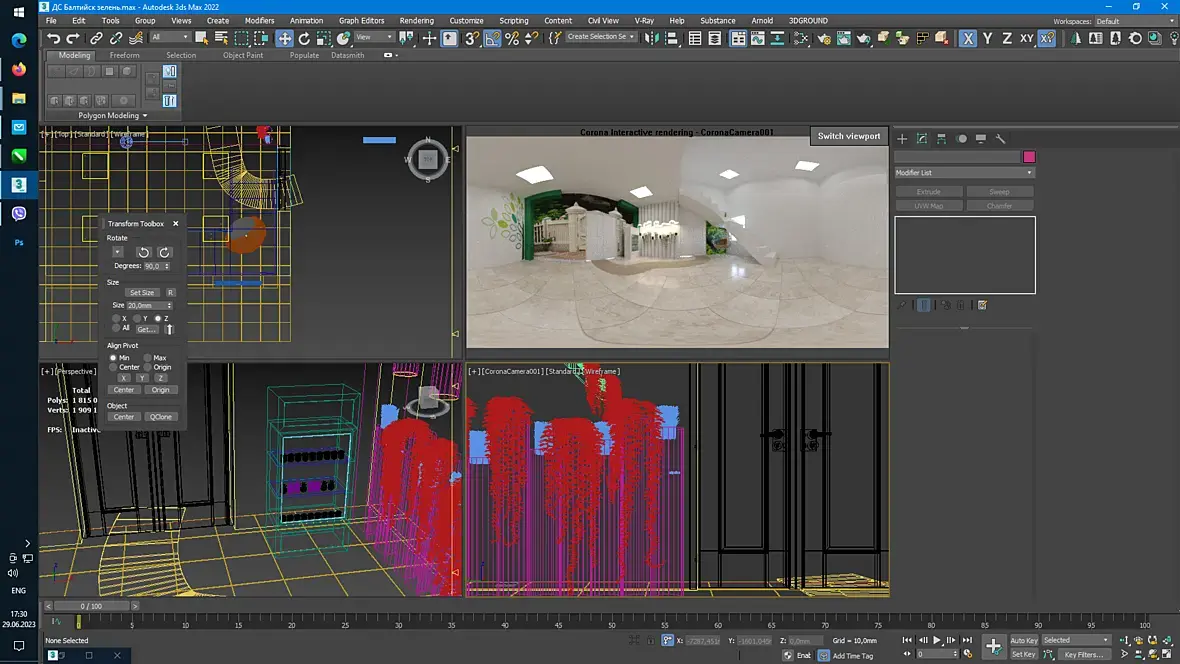The height and width of the screenshot is (664, 1180).
Task: Select the X size axis radio
Action: [x=116, y=318]
